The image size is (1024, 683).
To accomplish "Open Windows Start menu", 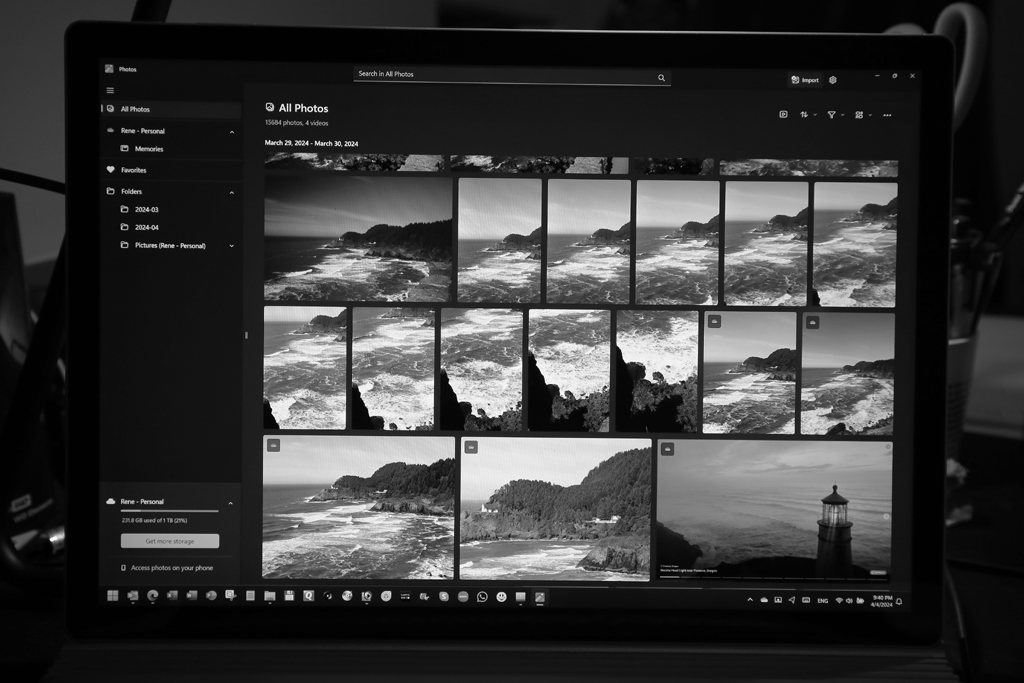I will tap(112, 595).
